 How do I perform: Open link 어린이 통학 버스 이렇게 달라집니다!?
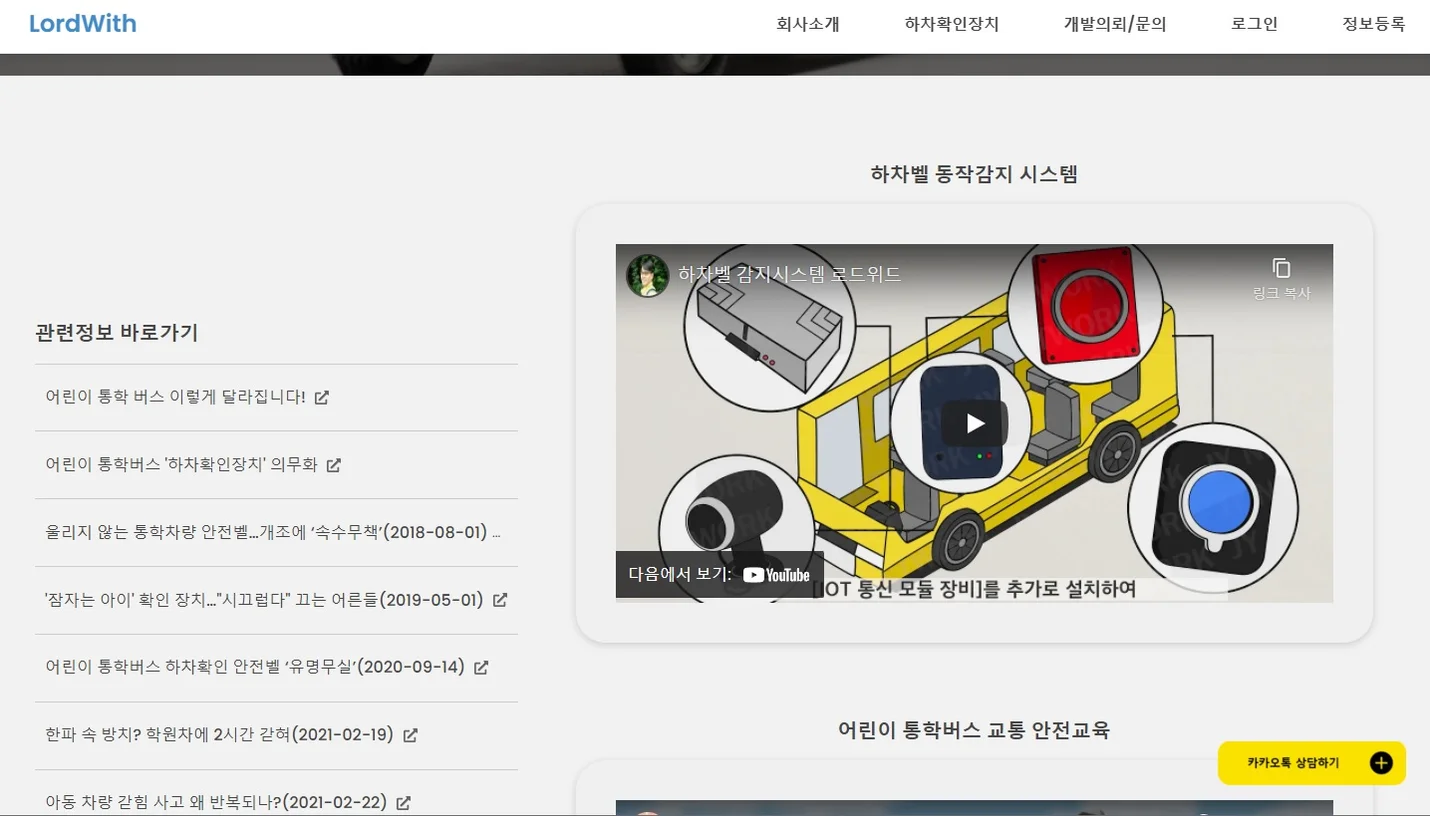175,397
